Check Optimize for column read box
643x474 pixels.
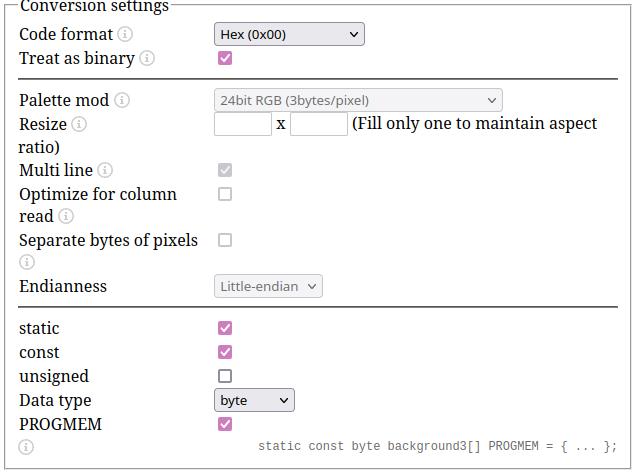pyautogui.click(x=225, y=194)
